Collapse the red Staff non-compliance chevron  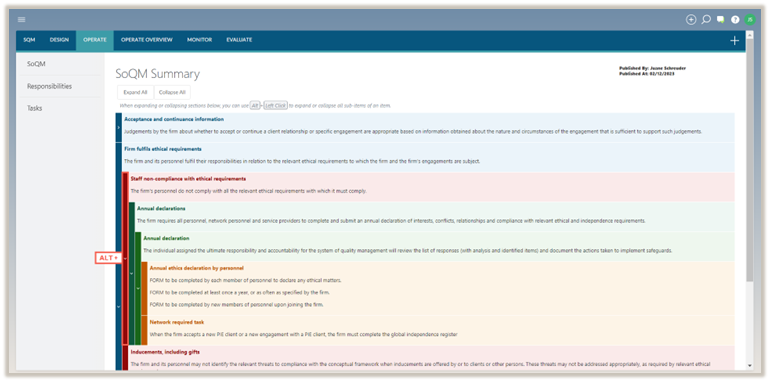125,258
